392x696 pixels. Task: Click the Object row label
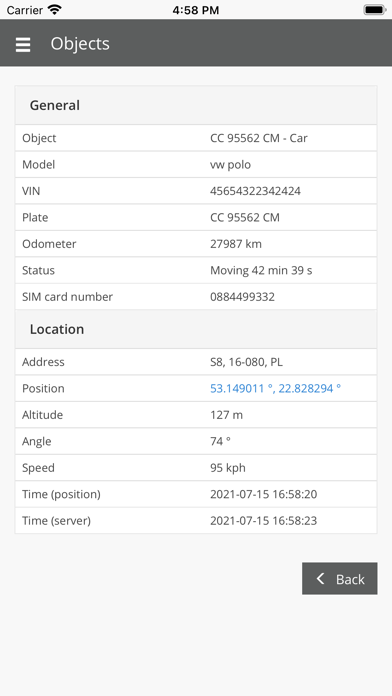[x=39, y=138]
